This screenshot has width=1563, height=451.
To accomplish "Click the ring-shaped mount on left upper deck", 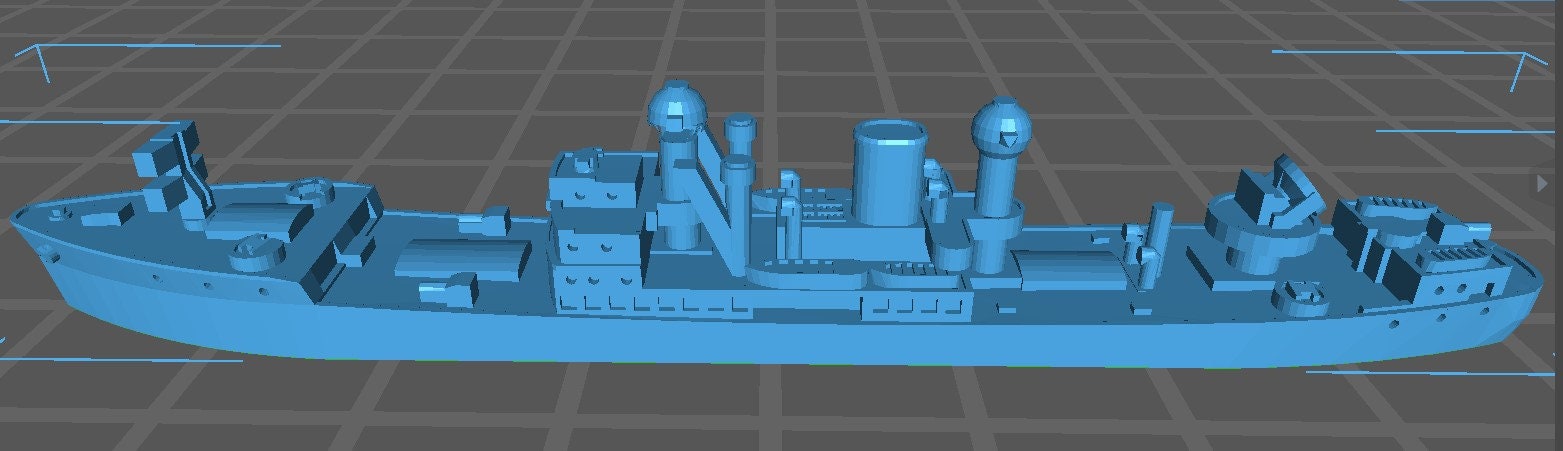I will point(310,190).
